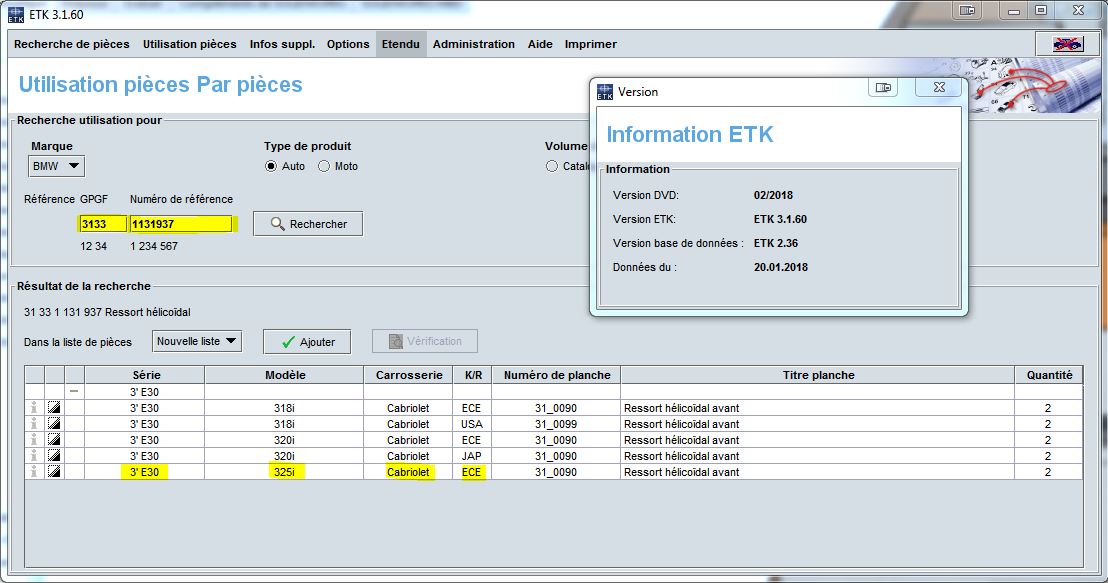Open the Marque dropdown showing BMW
Image resolution: width=1108 pixels, height=583 pixels.
tap(57, 166)
